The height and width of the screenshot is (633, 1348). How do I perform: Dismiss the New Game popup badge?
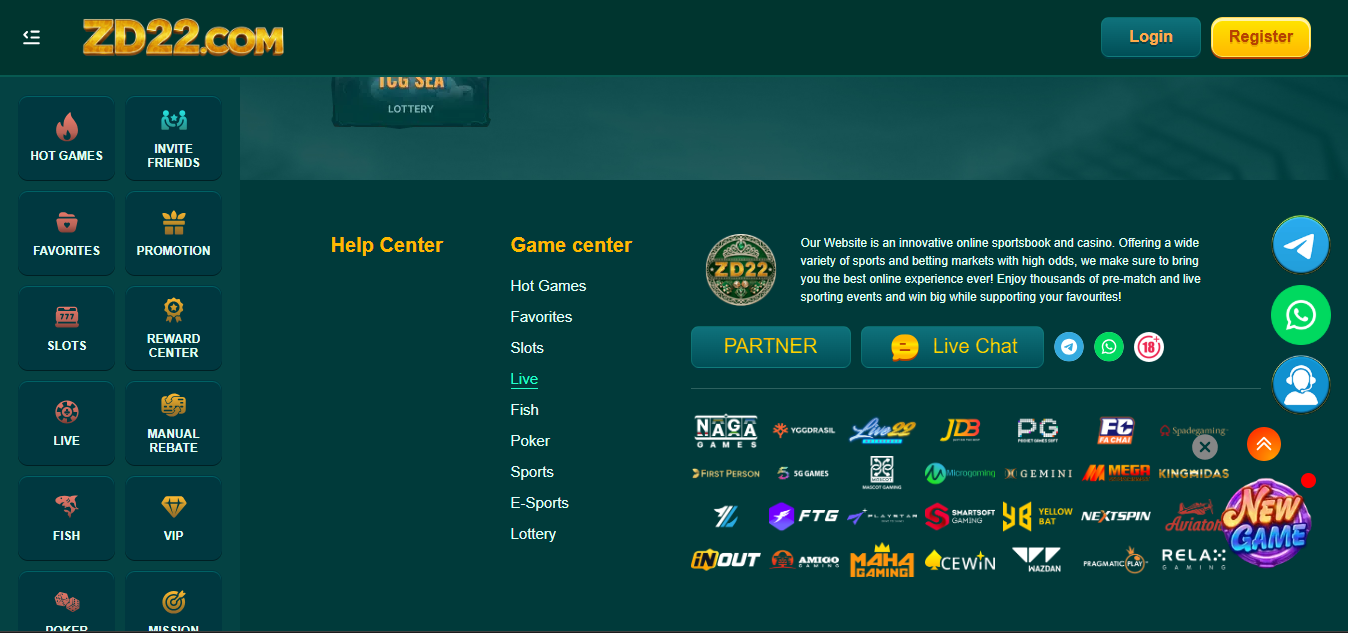click(x=1205, y=447)
